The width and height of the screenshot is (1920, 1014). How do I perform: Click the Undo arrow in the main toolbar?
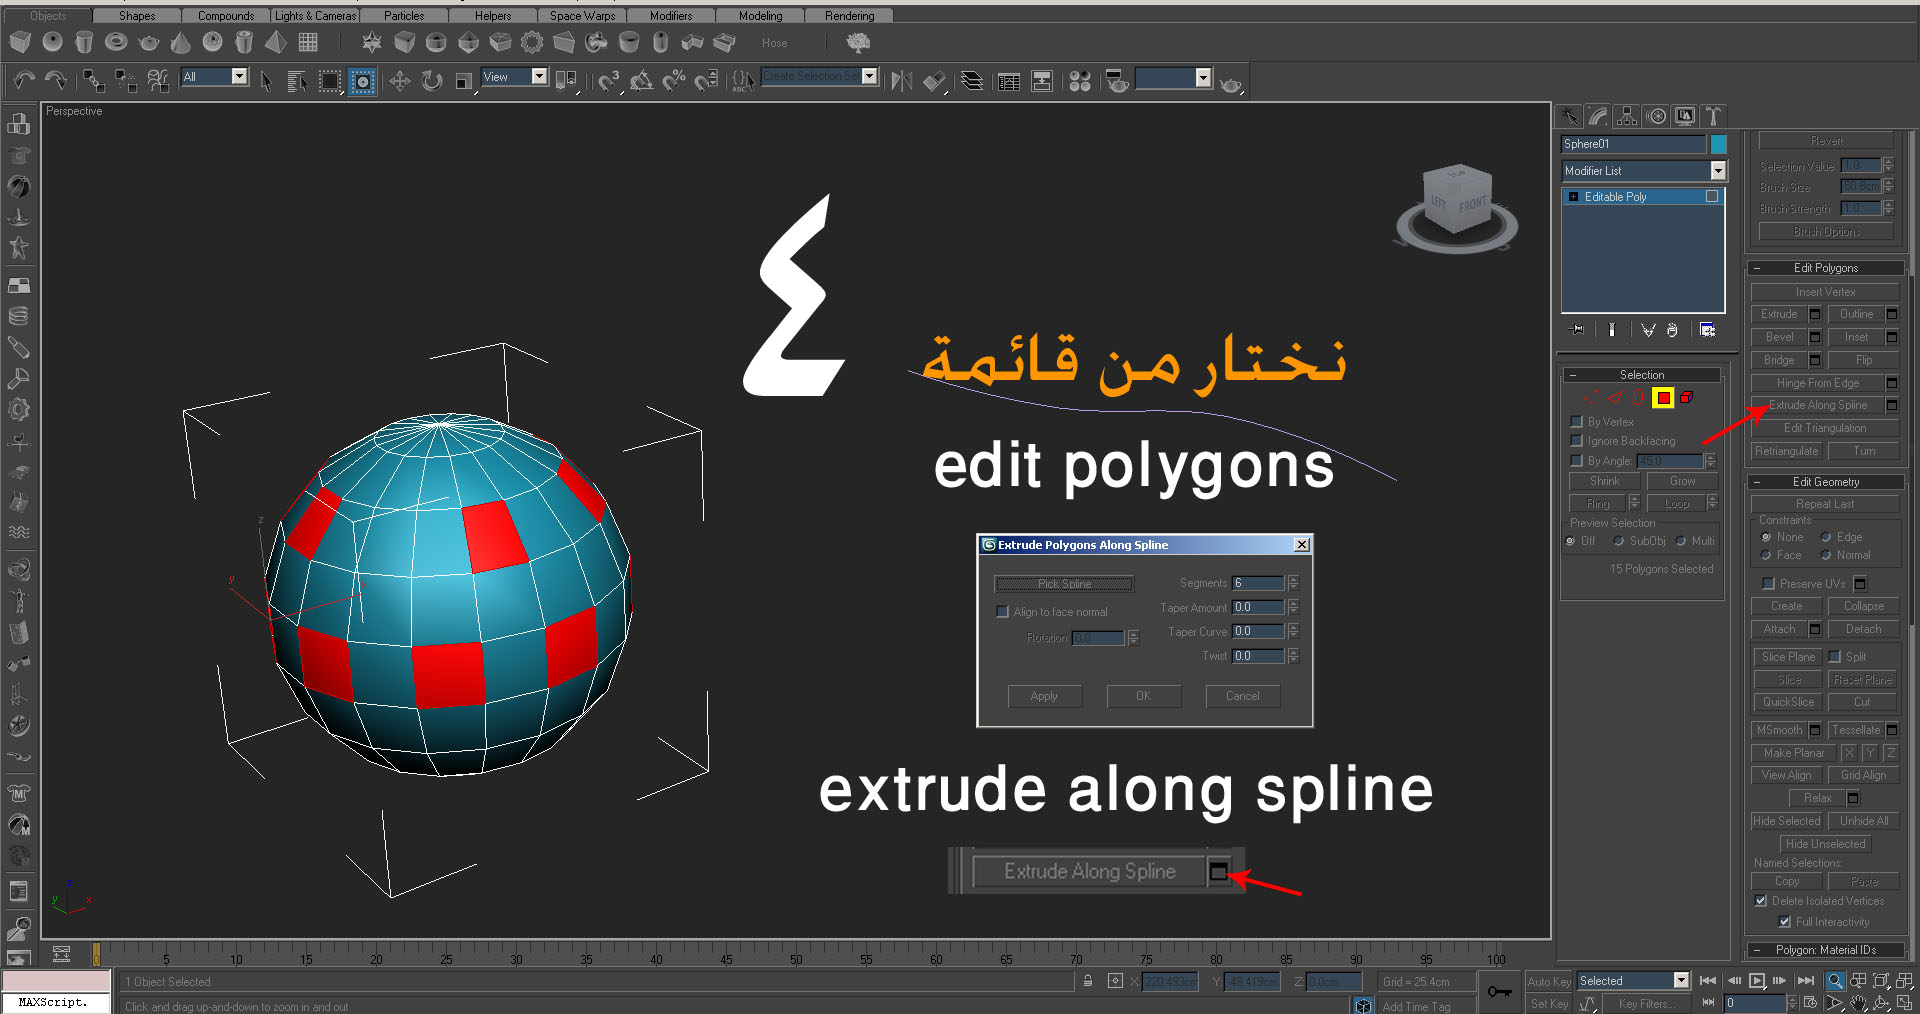pyautogui.click(x=23, y=80)
